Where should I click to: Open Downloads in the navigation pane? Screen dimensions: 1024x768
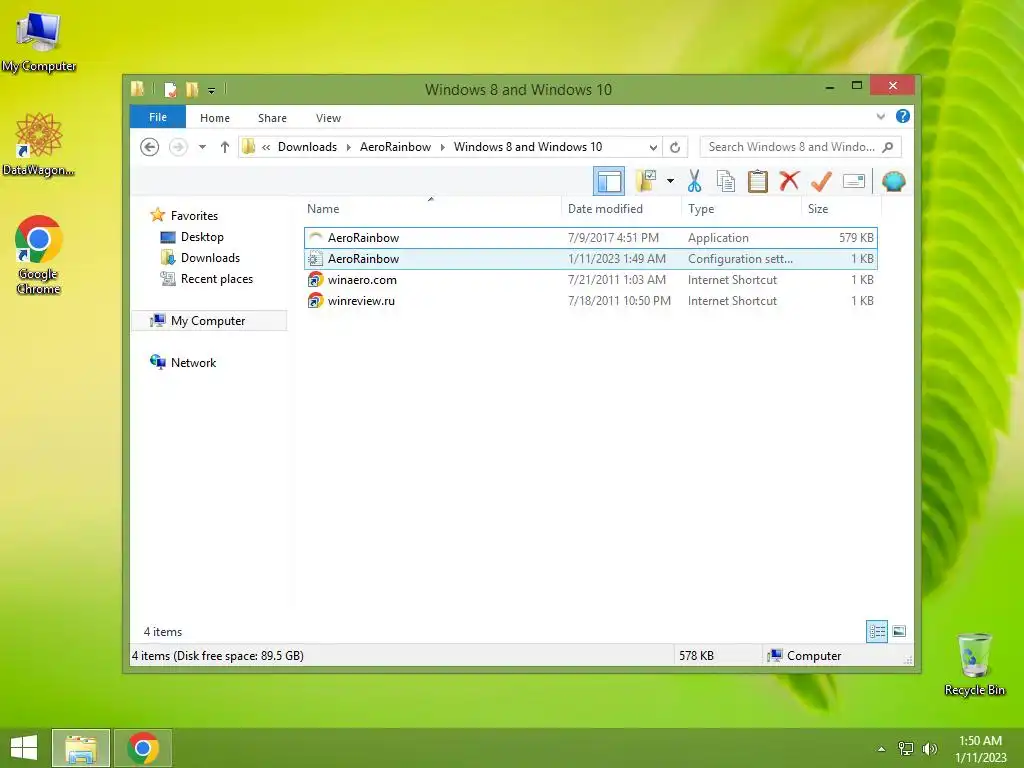(x=210, y=257)
